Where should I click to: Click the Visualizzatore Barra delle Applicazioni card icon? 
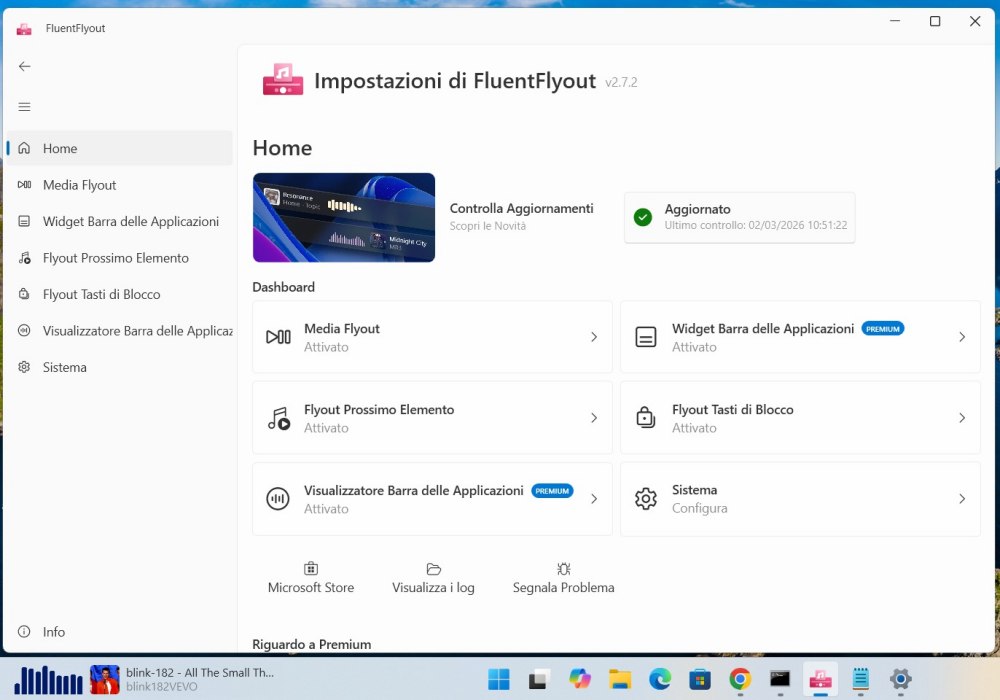[x=278, y=498]
